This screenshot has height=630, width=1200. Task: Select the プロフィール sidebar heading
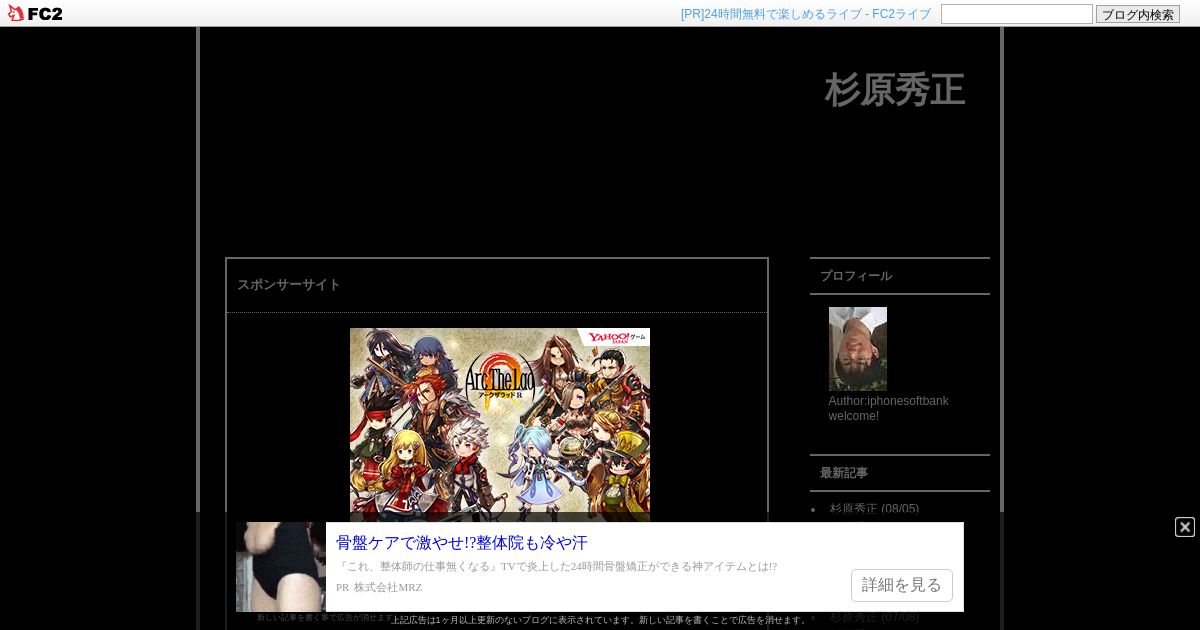click(856, 276)
